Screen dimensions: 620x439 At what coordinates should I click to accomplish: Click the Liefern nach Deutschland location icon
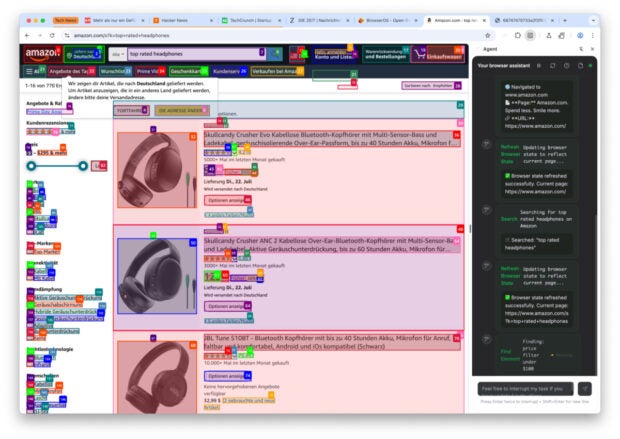67,54
